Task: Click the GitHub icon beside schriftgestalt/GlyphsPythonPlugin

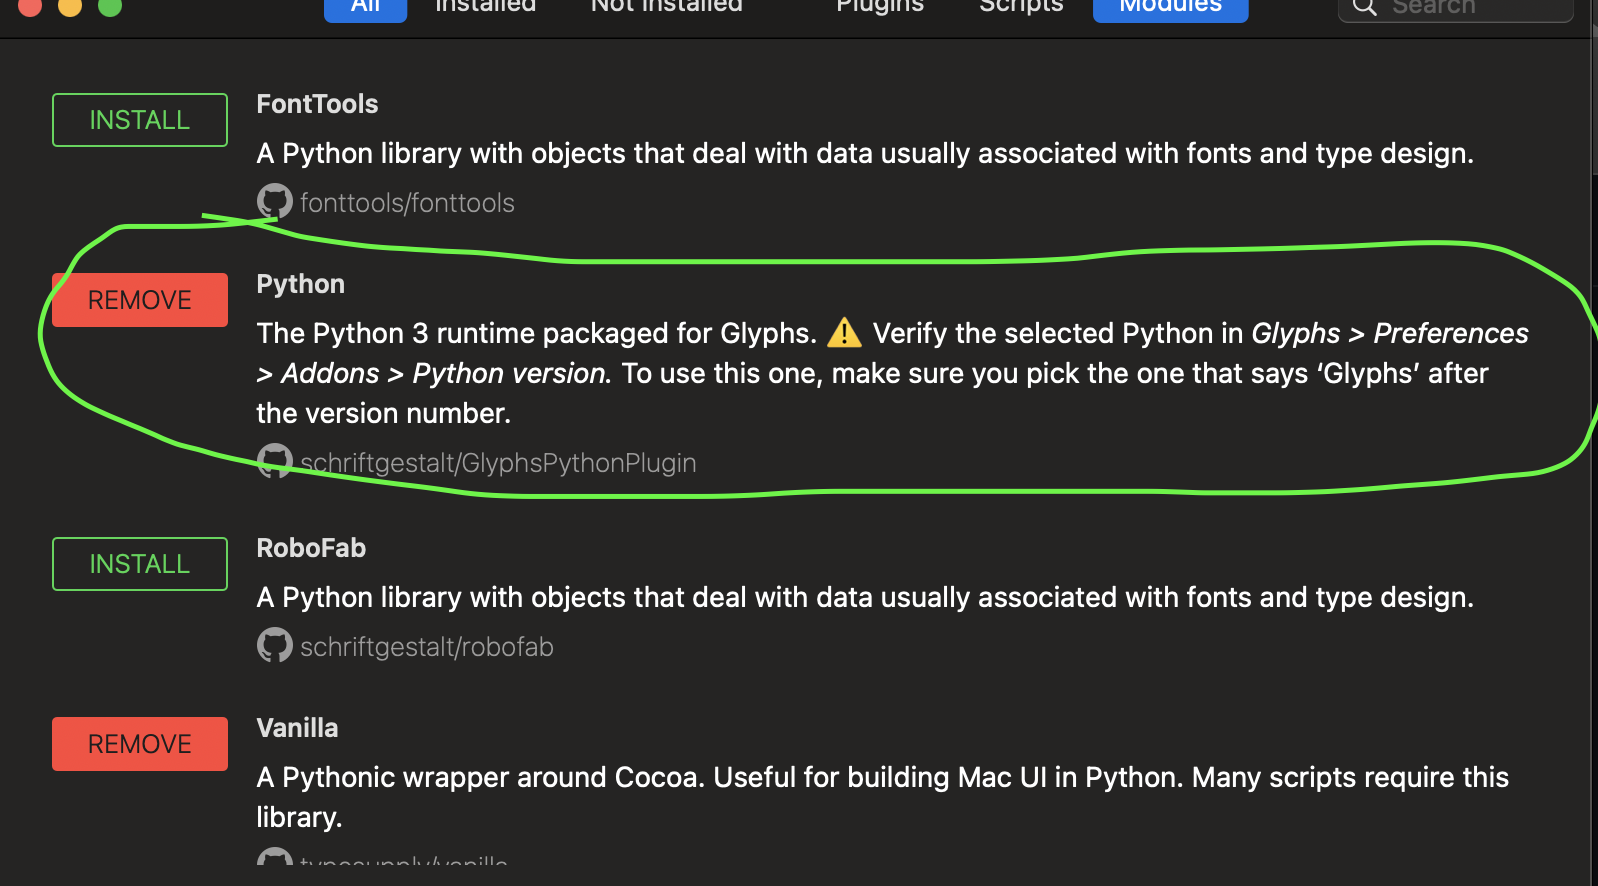Action: [275, 461]
